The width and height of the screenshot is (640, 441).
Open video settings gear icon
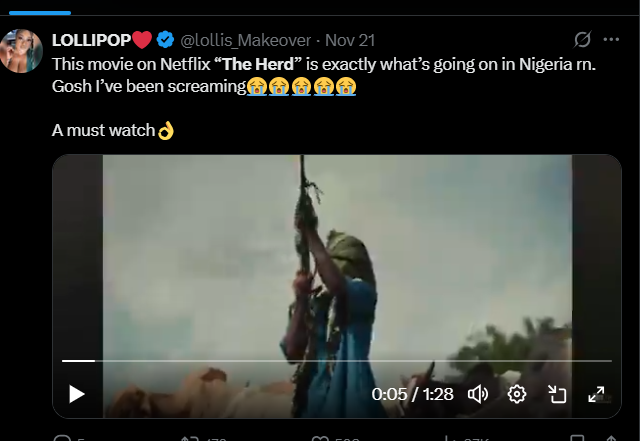point(517,394)
